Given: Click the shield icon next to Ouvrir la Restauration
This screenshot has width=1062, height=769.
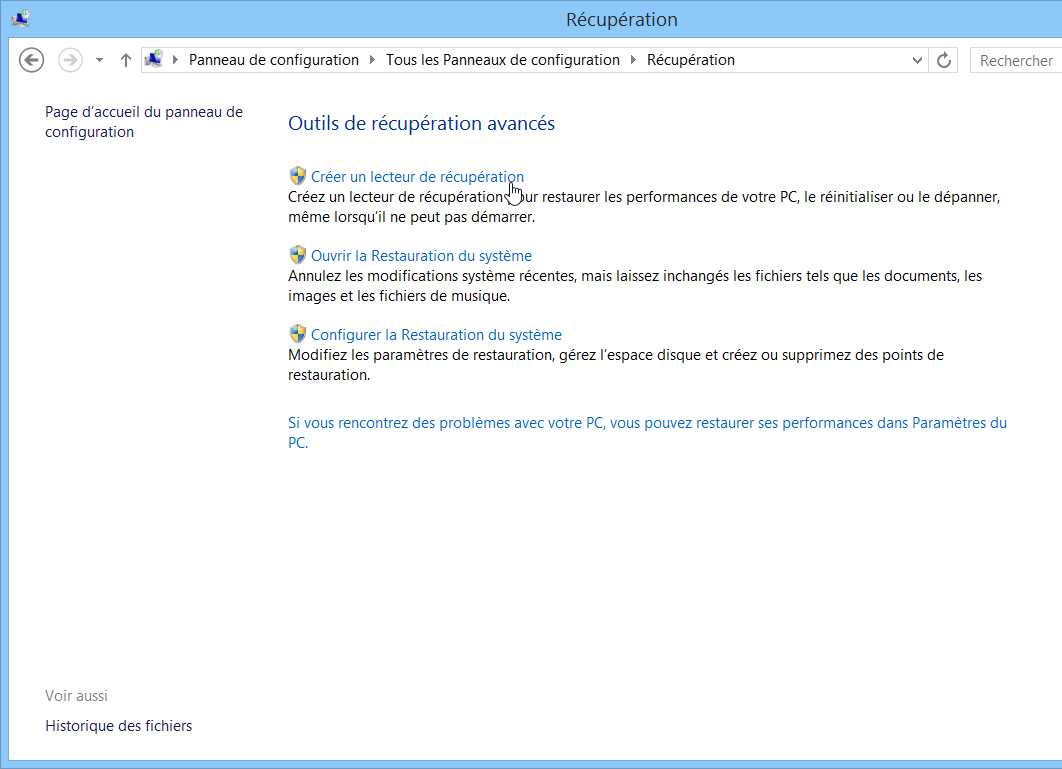Looking at the screenshot, I should pyautogui.click(x=297, y=255).
